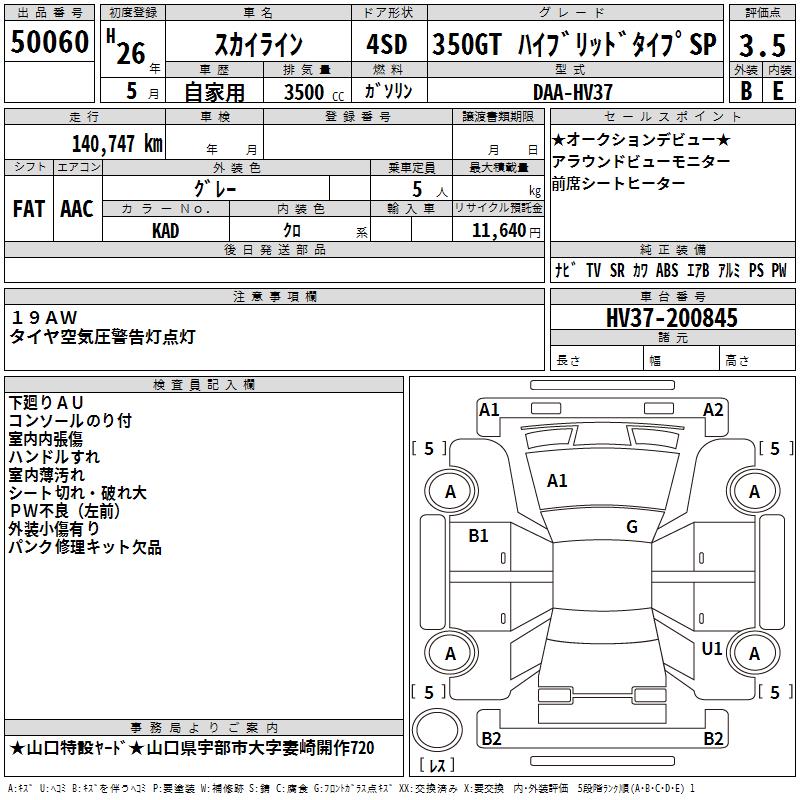Click SR in the equipment list
The height and width of the screenshot is (800, 800).
point(617,270)
